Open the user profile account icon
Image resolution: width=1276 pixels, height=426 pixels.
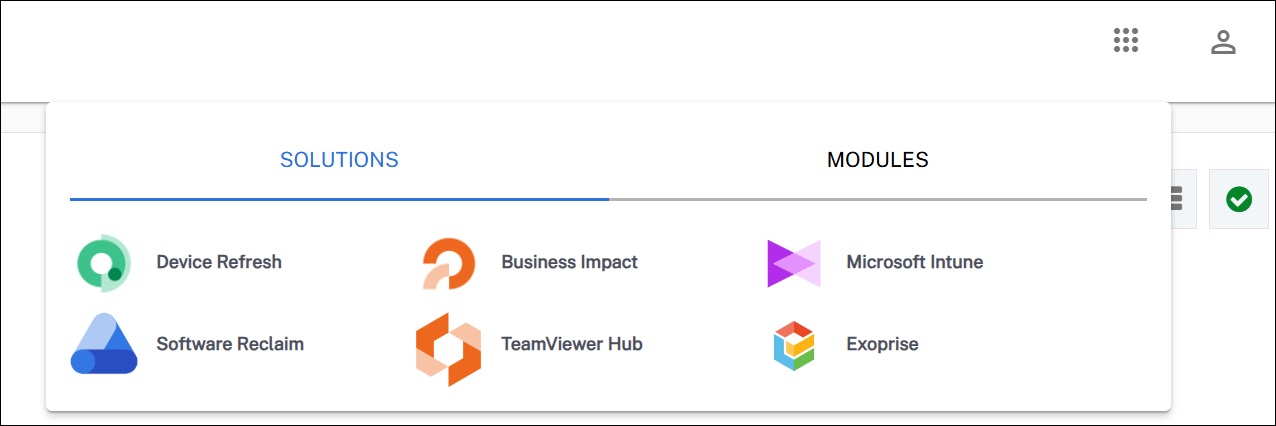pyautogui.click(x=1223, y=42)
